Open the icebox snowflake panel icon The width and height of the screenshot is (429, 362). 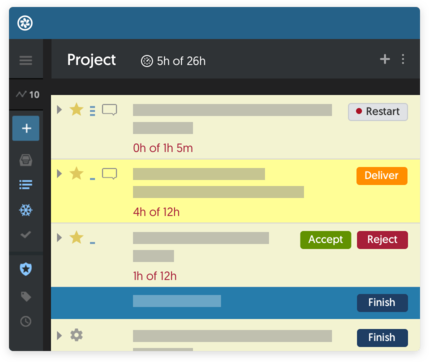click(26, 210)
